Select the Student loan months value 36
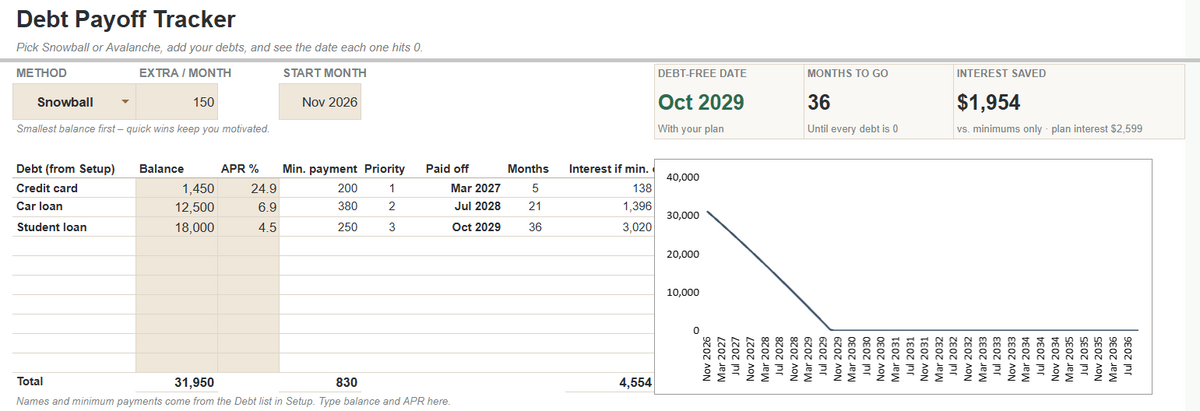This screenshot has height=411, width=1200. pos(535,227)
